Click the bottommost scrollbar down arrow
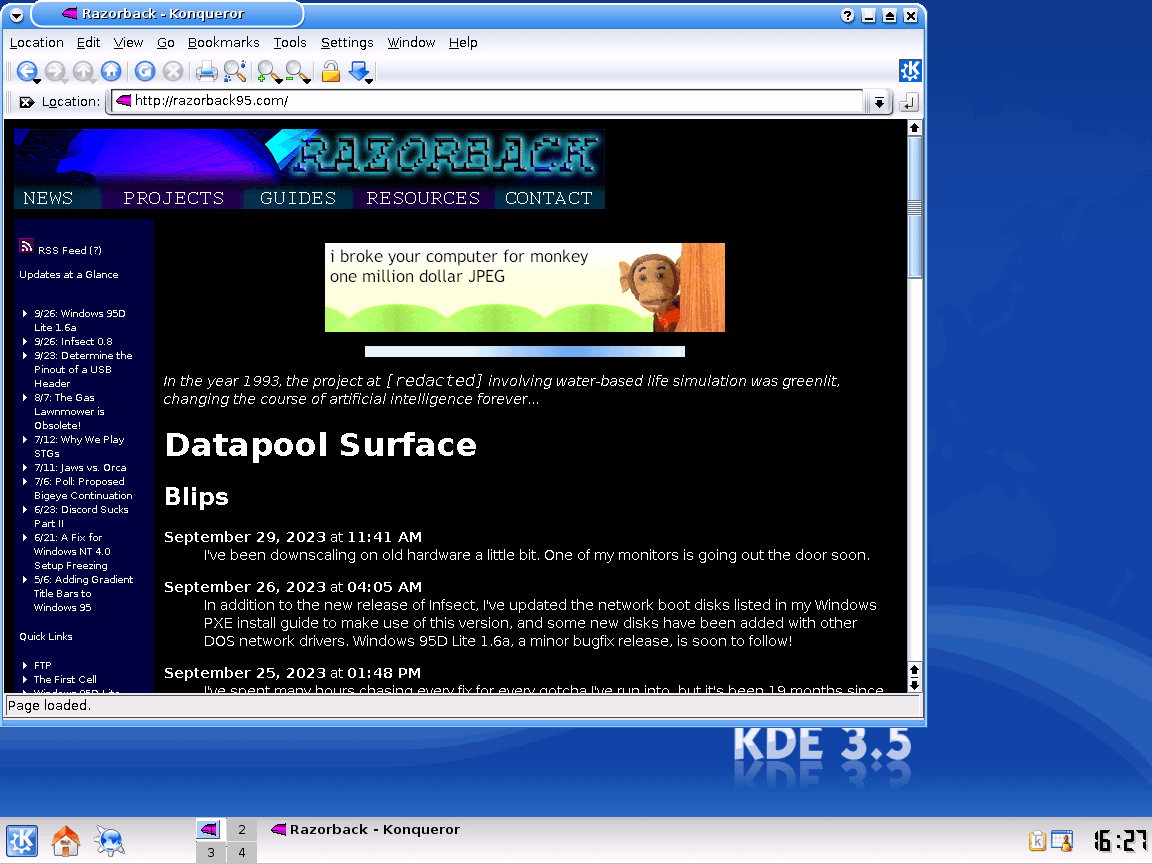Screen dimensions: 1152x864 915,685
